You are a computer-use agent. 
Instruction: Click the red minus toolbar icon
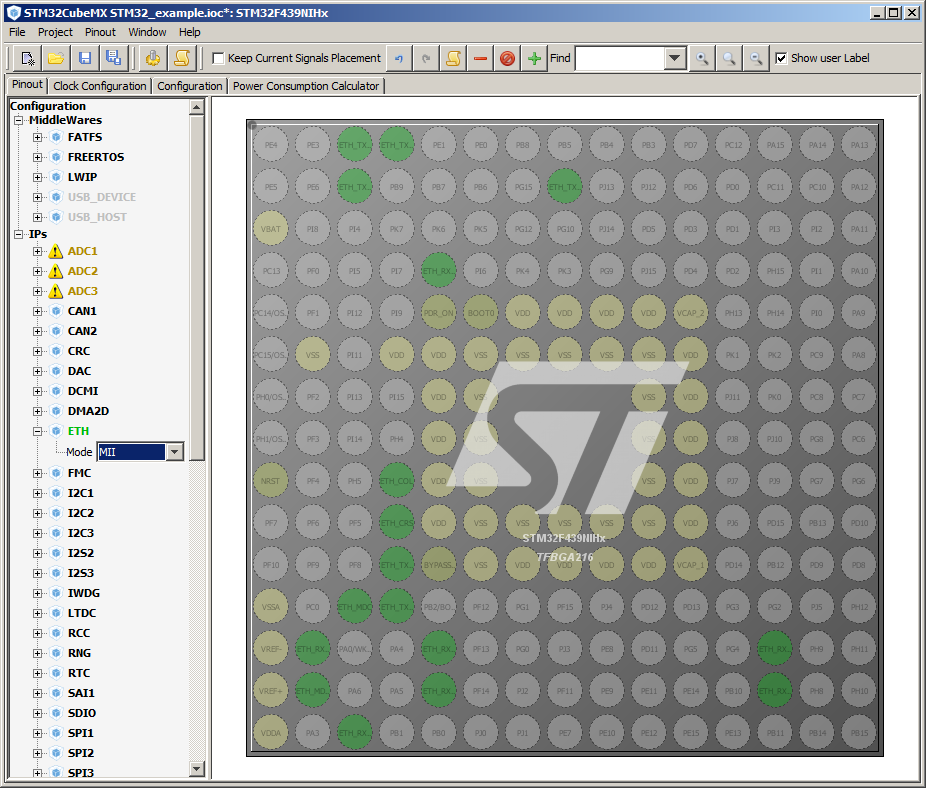coord(481,58)
